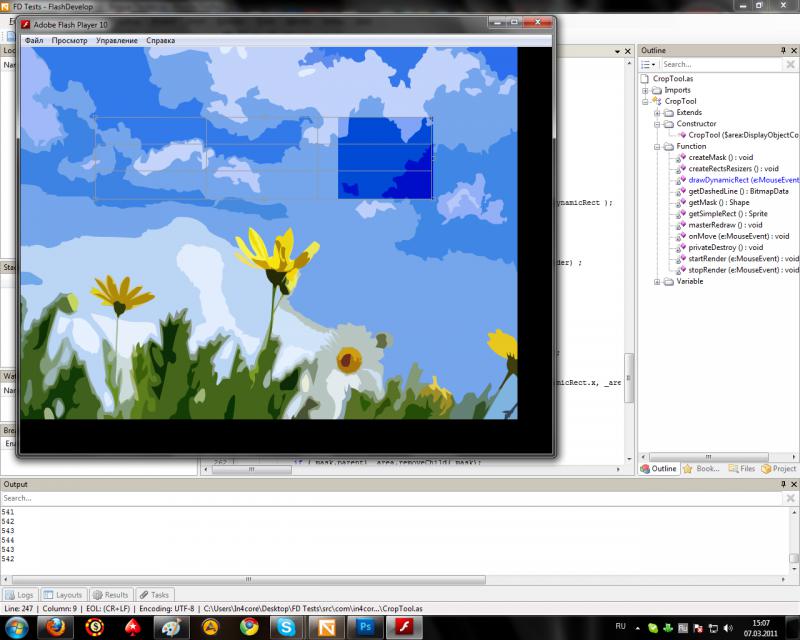Screen dimensions: 800x640
Task: Collapse the CropTool class node
Action: (x=645, y=102)
